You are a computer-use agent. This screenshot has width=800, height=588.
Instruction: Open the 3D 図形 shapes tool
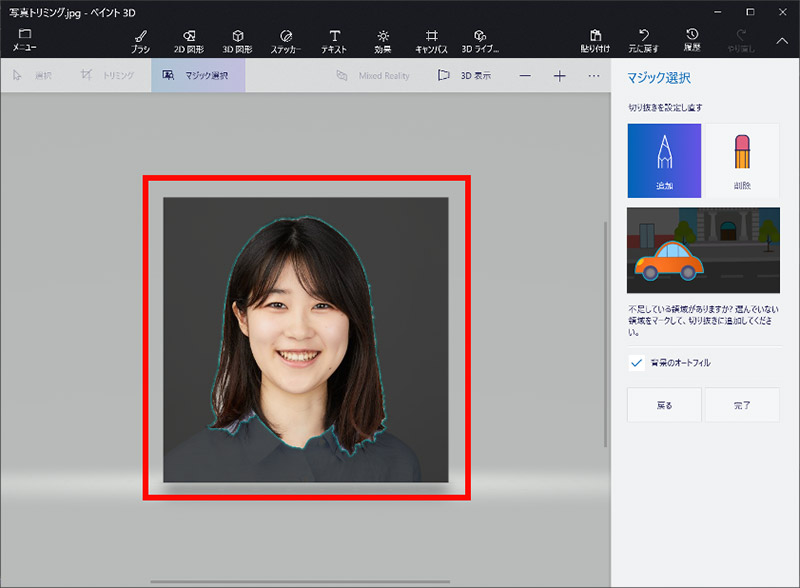[x=237, y=40]
